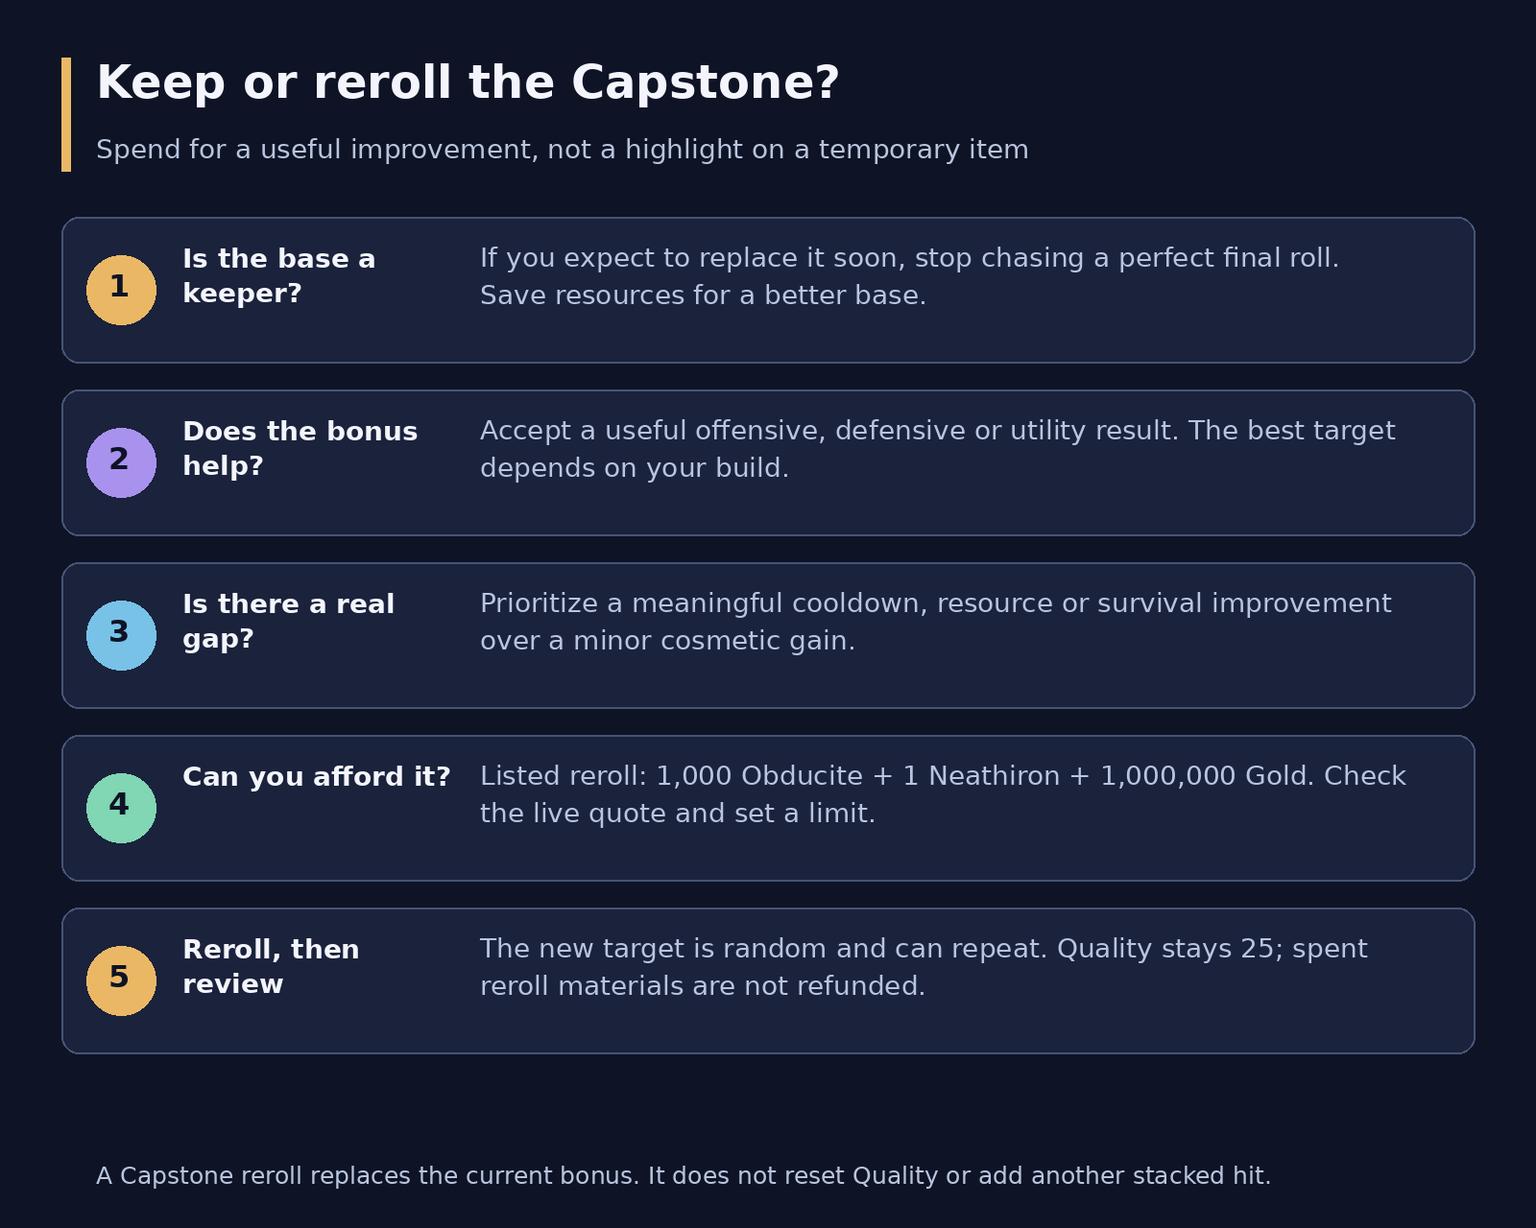Viewport: 1536px width, 1228px height.
Task: Click the orange accent bar beside the title
Action: (x=66, y=114)
